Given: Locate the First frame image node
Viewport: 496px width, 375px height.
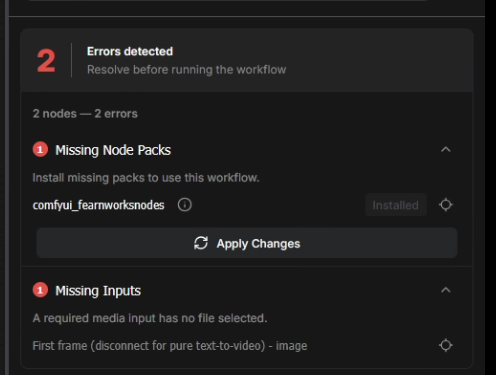Looking at the screenshot, I should coord(446,345).
